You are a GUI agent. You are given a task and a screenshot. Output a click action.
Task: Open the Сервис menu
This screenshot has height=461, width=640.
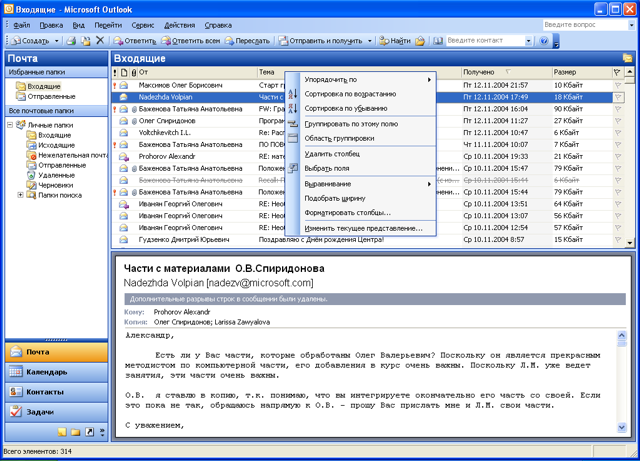[143, 25]
